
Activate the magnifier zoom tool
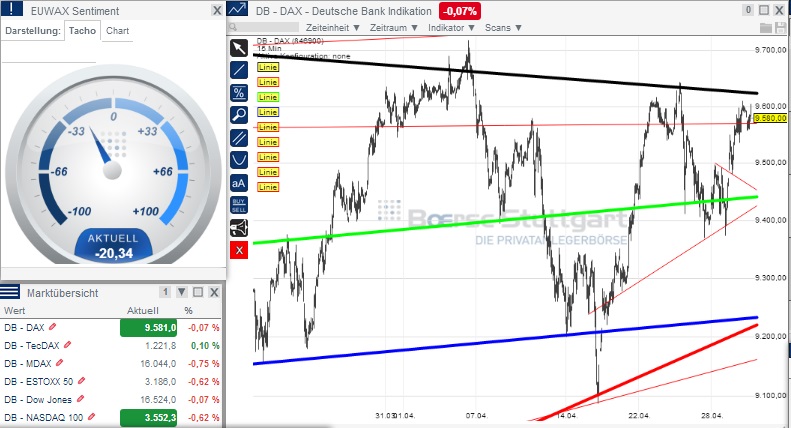point(239,115)
